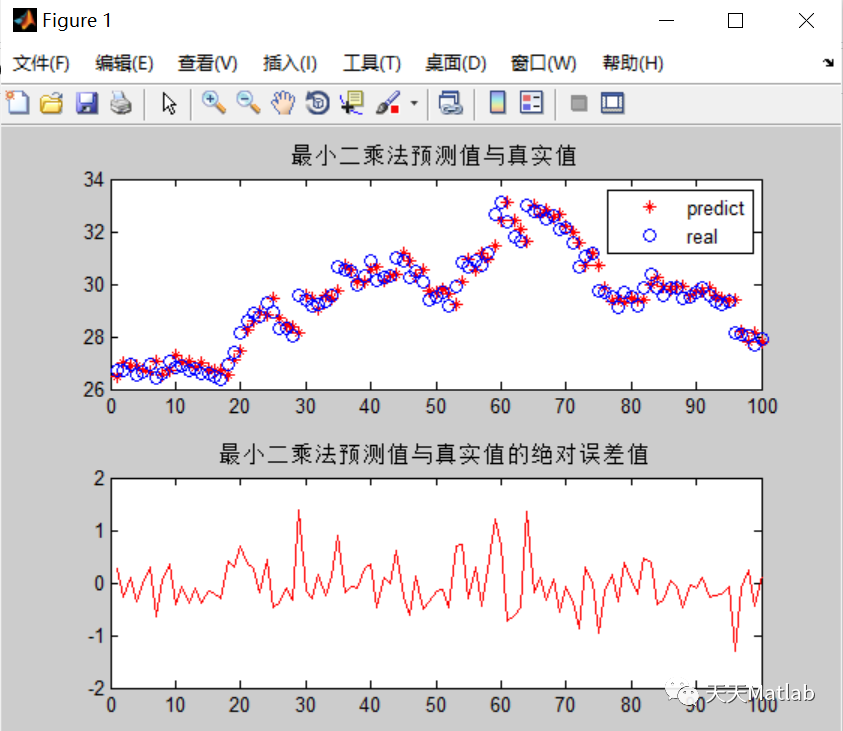Screen dimensions: 843x731
Task: Click the y-axis label 2 on bottom plot
Action: pyautogui.click(x=99, y=478)
